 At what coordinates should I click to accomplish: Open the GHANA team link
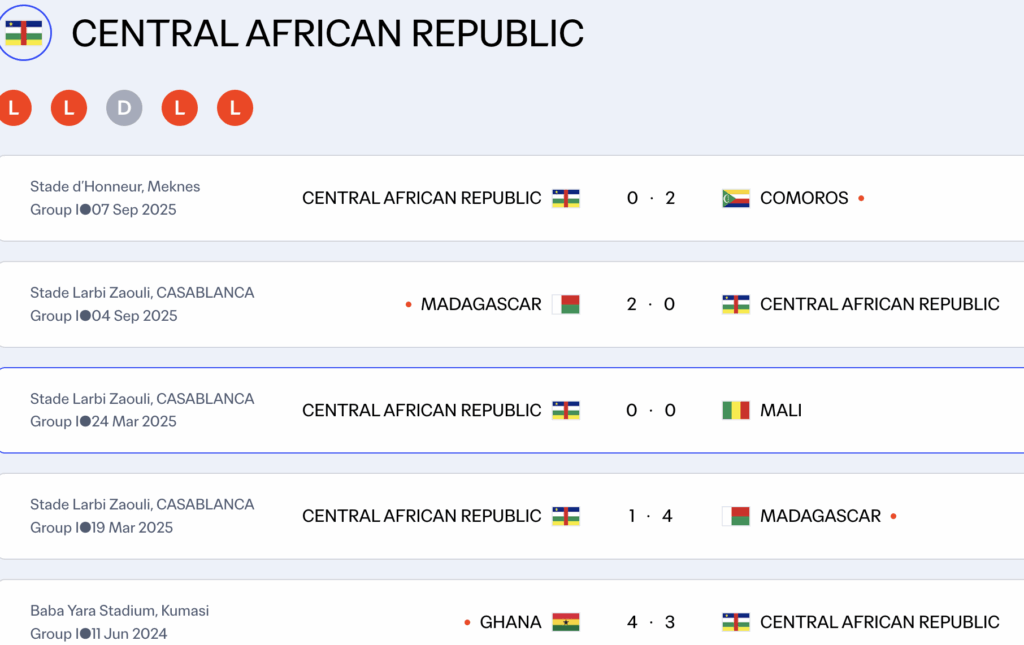pyautogui.click(x=510, y=622)
